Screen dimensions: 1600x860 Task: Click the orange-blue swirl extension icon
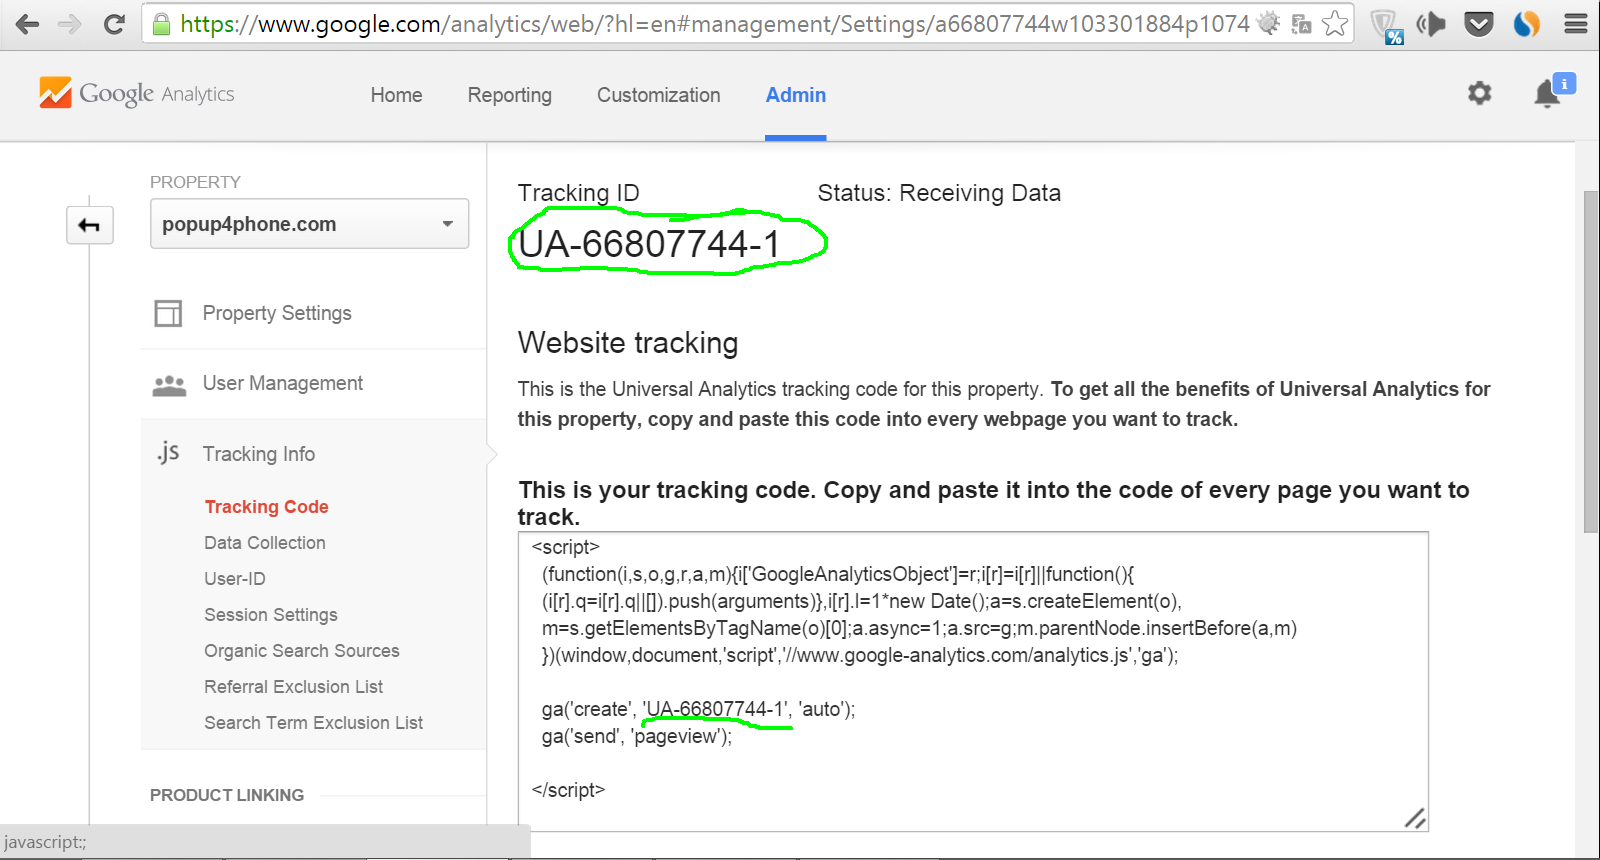(1526, 24)
